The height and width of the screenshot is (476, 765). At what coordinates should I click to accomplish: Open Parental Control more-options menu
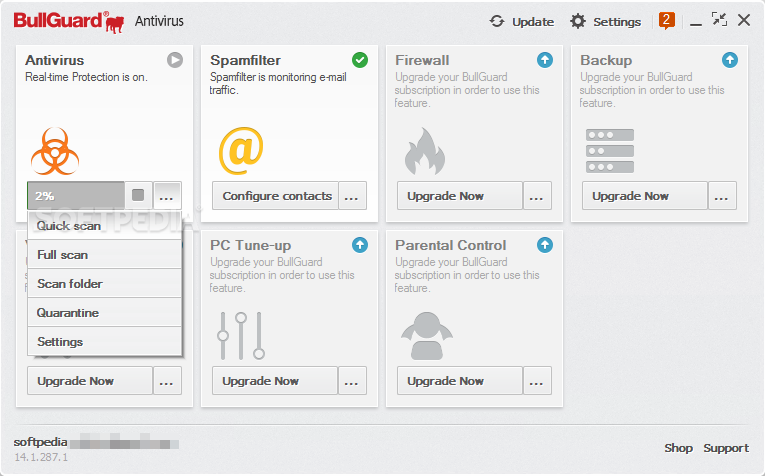537,380
